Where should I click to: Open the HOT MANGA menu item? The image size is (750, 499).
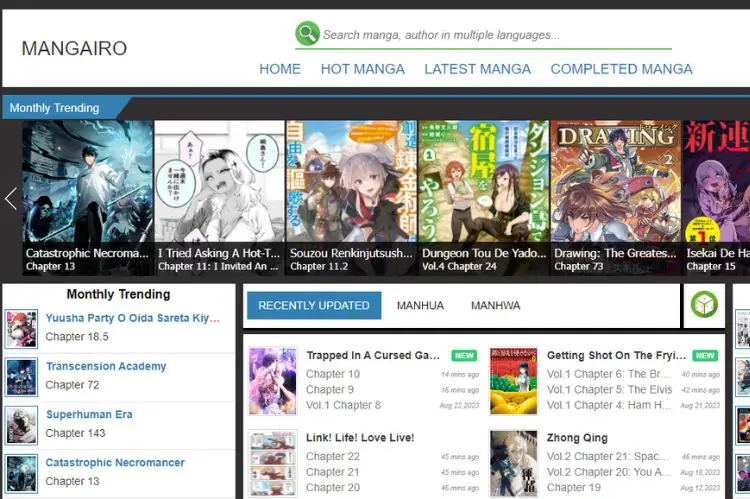click(x=363, y=69)
